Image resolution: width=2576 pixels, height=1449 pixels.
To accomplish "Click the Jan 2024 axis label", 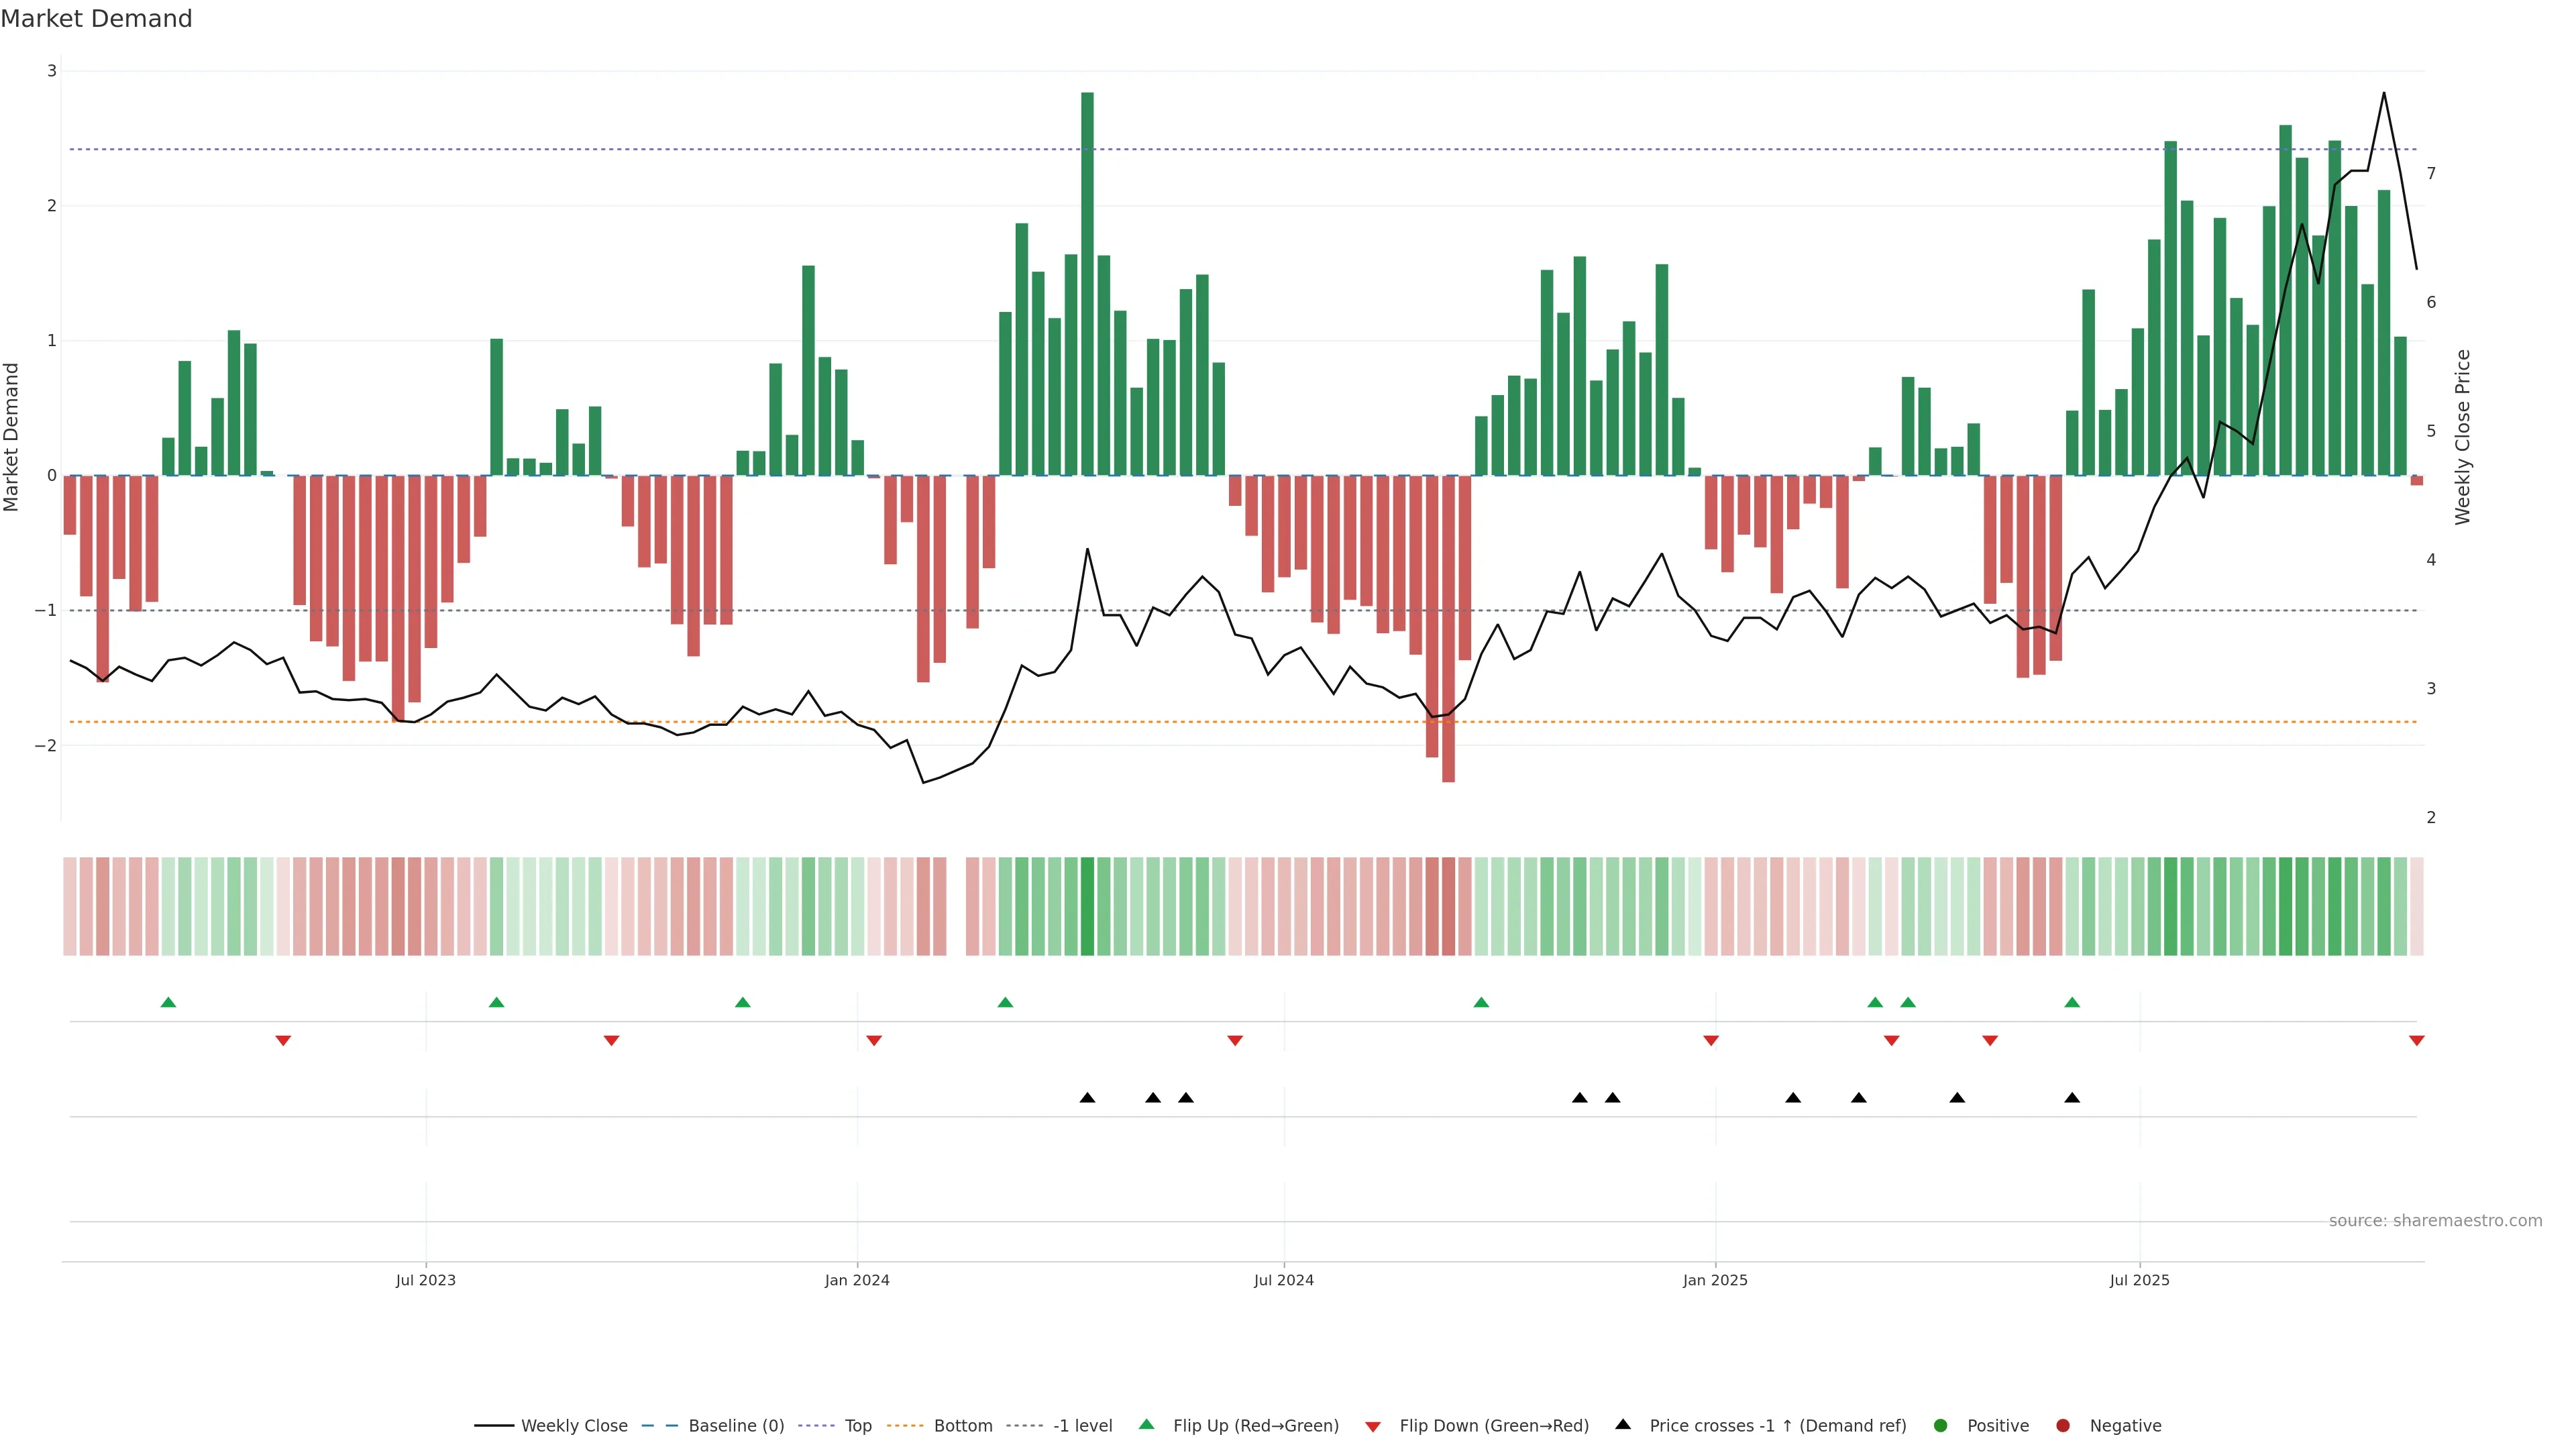I will (x=857, y=1280).
